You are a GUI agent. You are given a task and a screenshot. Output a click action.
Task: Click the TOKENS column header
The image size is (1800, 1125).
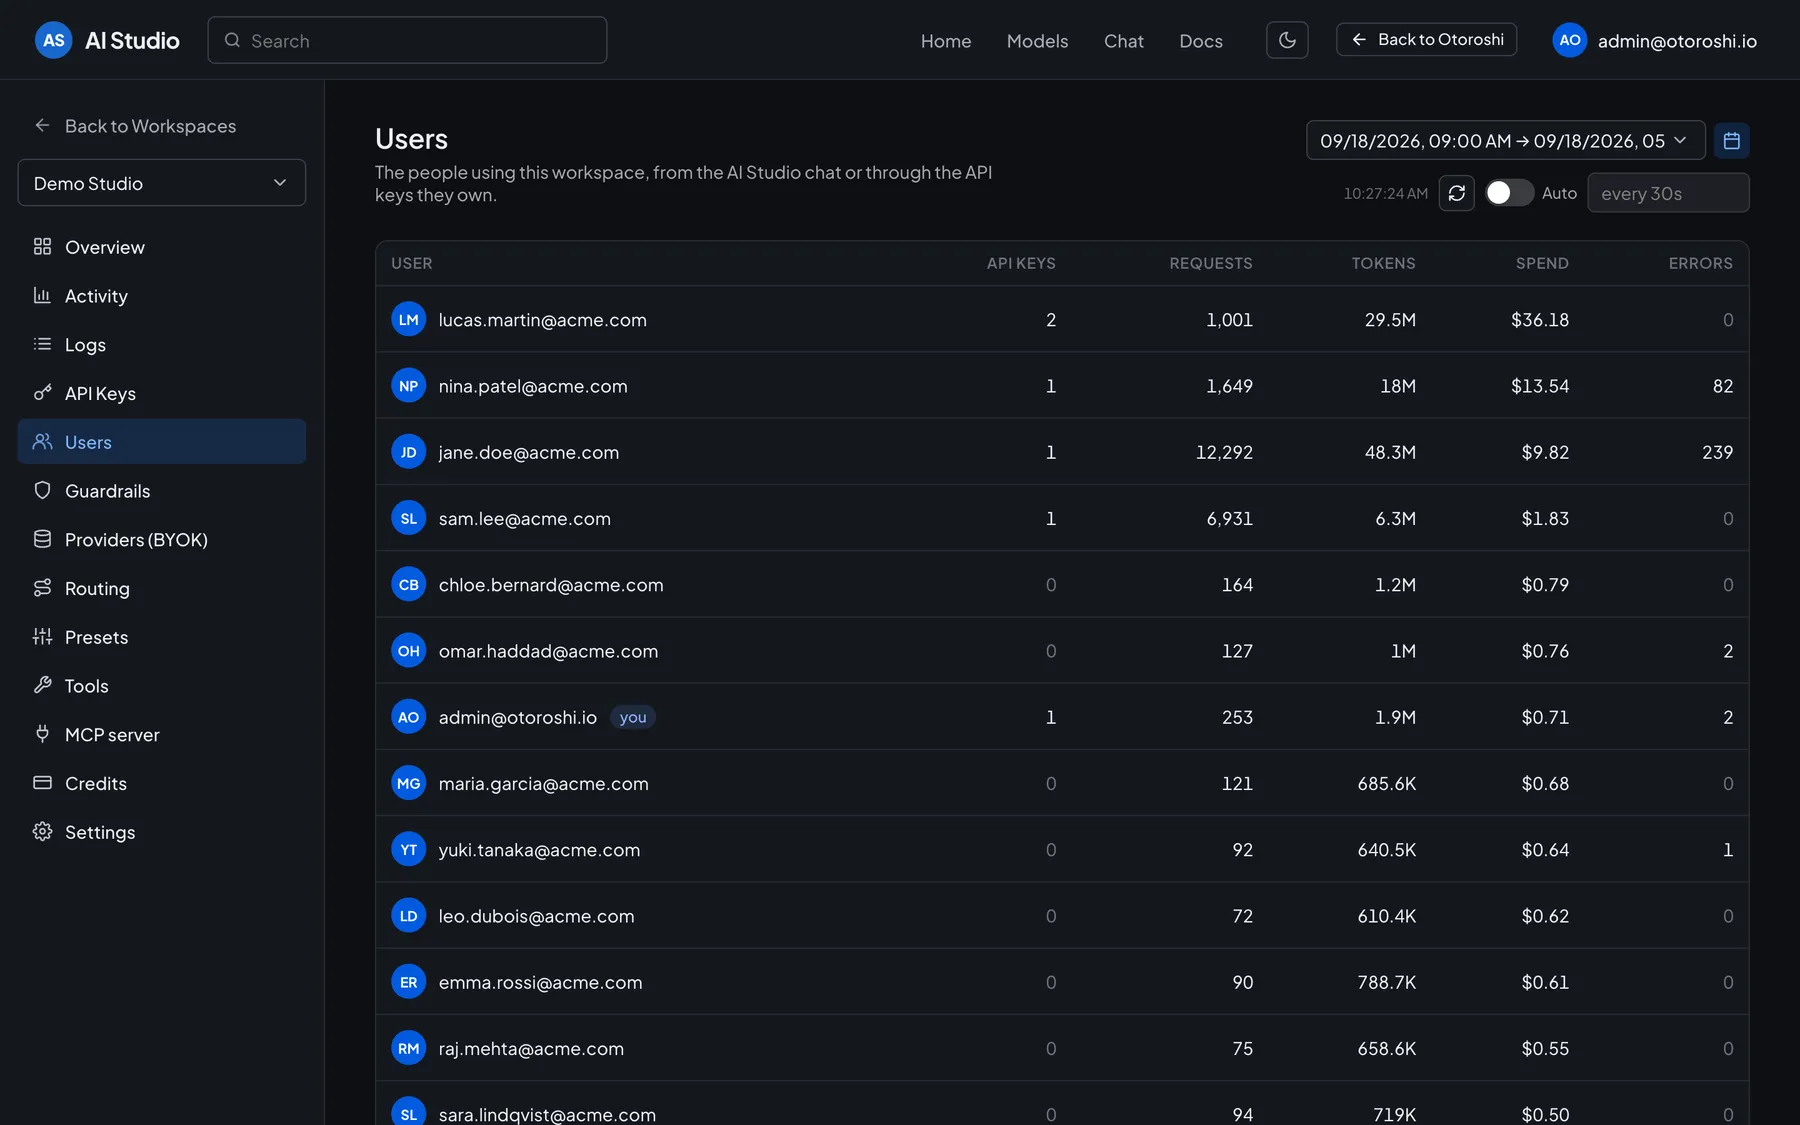[1384, 263]
